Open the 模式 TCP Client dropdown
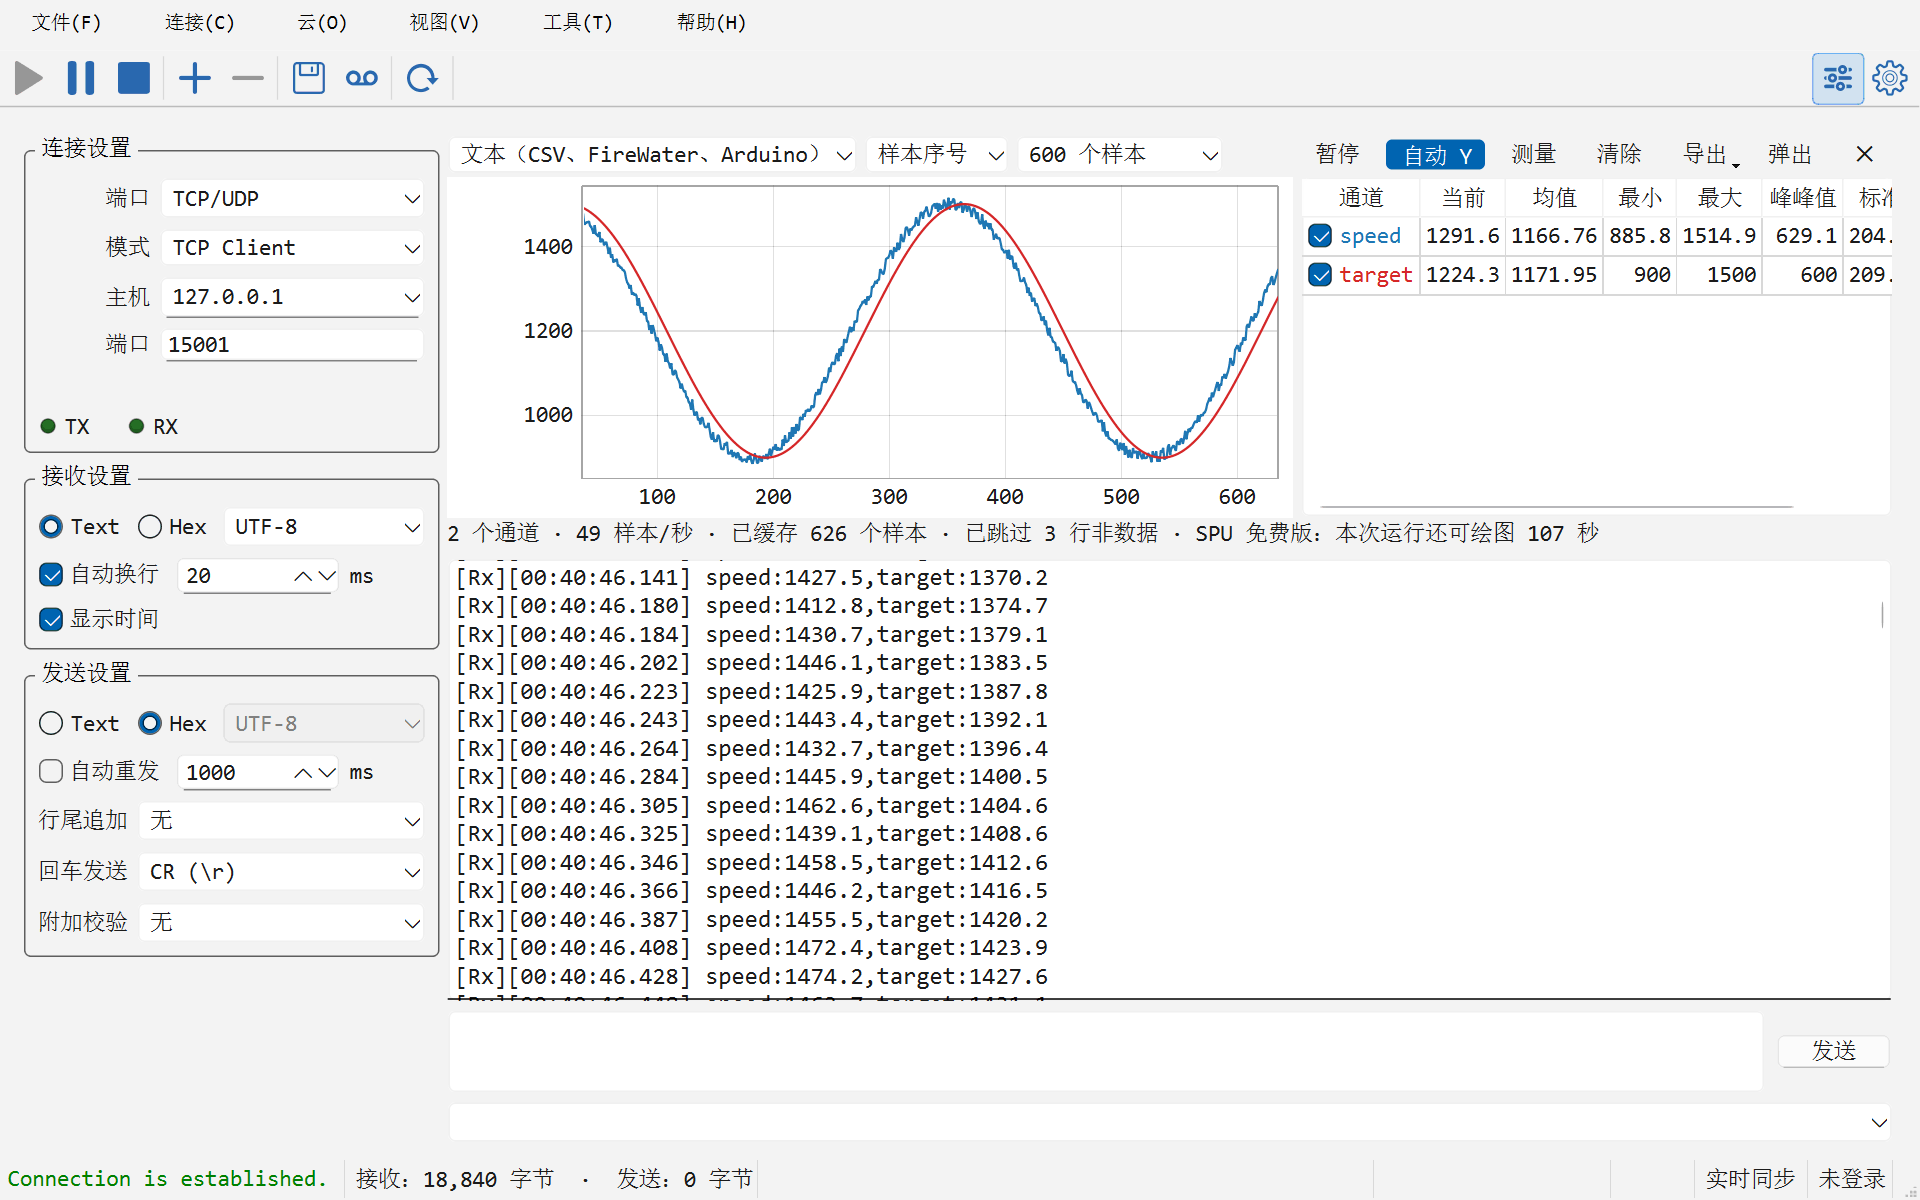 coord(293,248)
